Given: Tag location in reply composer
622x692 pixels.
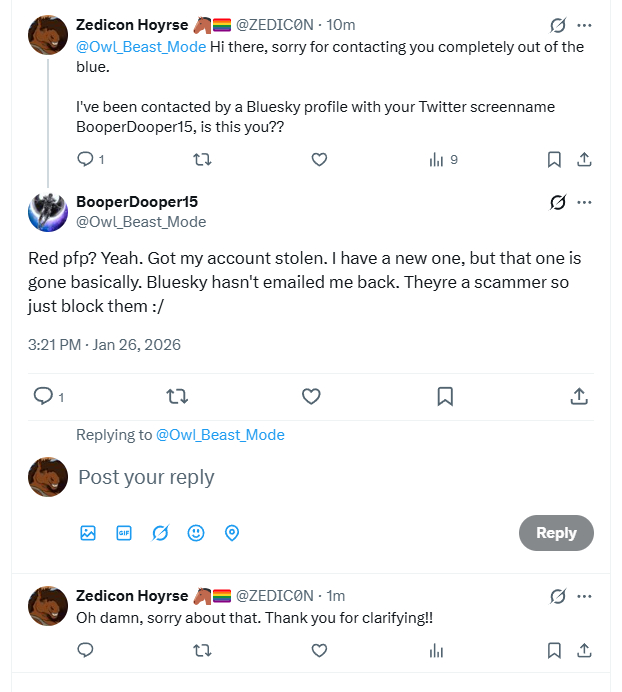Looking at the screenshot, I should pyautogui.click(x=232, y=533).
